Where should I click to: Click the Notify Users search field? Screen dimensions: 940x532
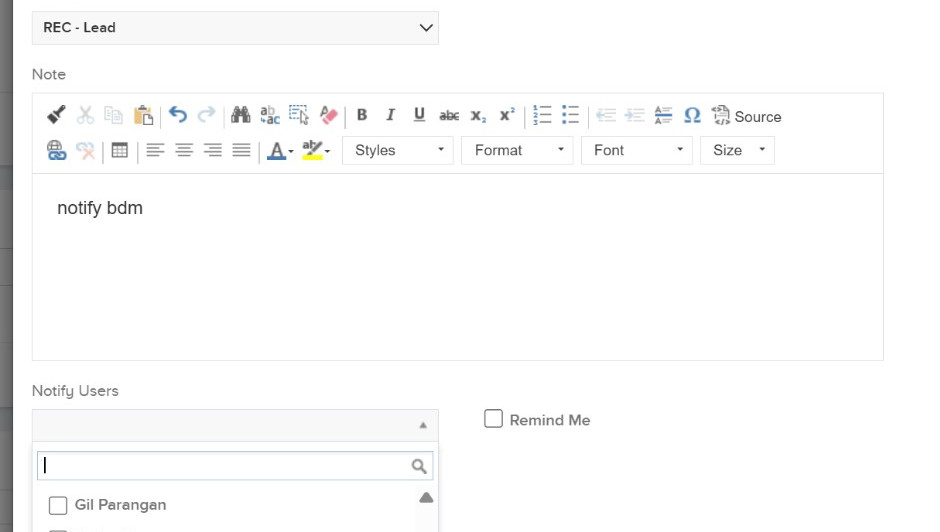pyautogui.click(x=235, y=466)
